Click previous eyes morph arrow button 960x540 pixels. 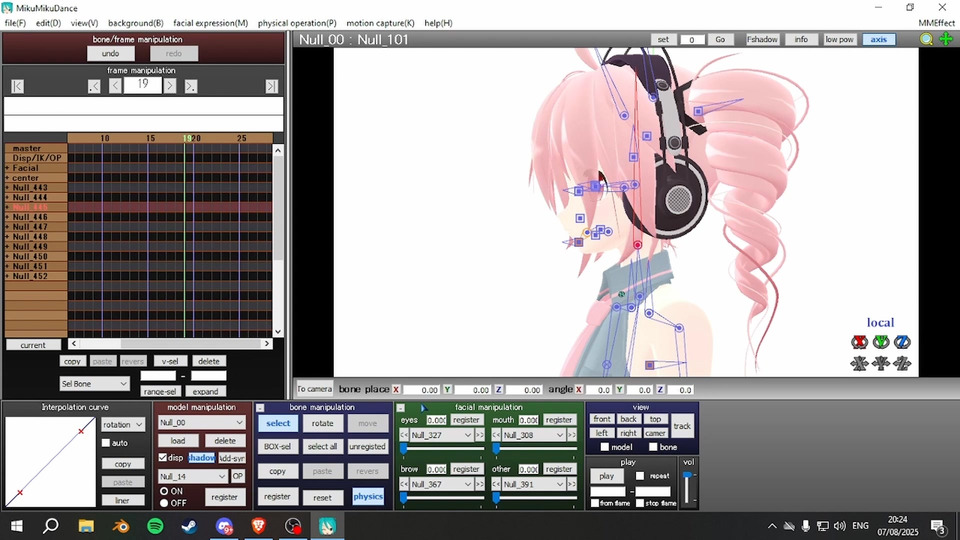404,435
